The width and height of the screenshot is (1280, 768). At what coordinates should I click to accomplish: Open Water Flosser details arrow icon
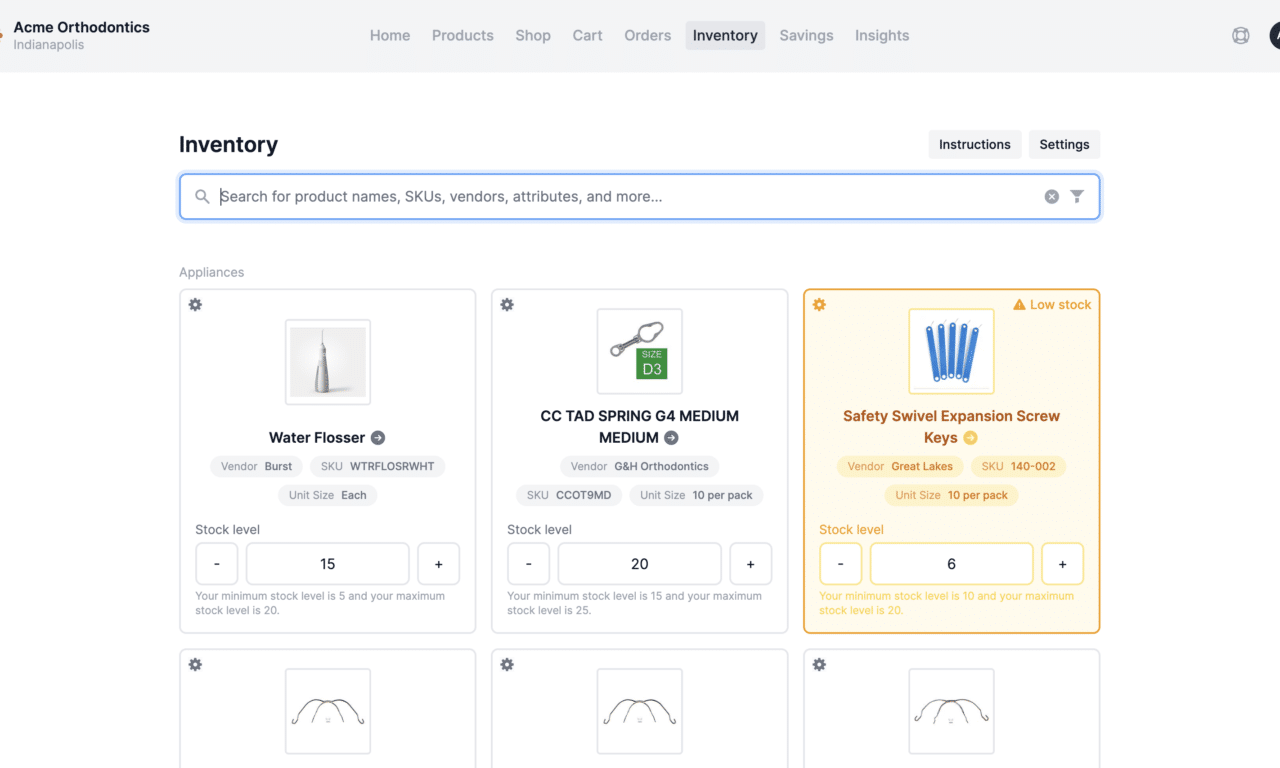click(378, 438)
